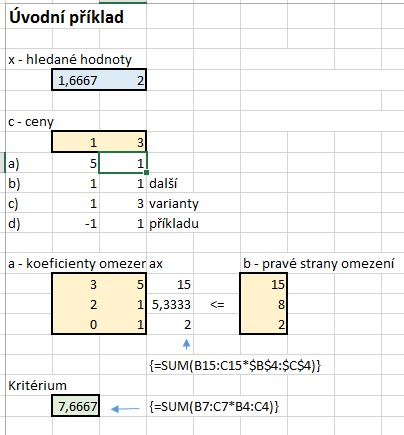Viewport: 404px width, 435px height.
Task: Click 'b - pravé strany omezení' label
Action: click(319, 264)
